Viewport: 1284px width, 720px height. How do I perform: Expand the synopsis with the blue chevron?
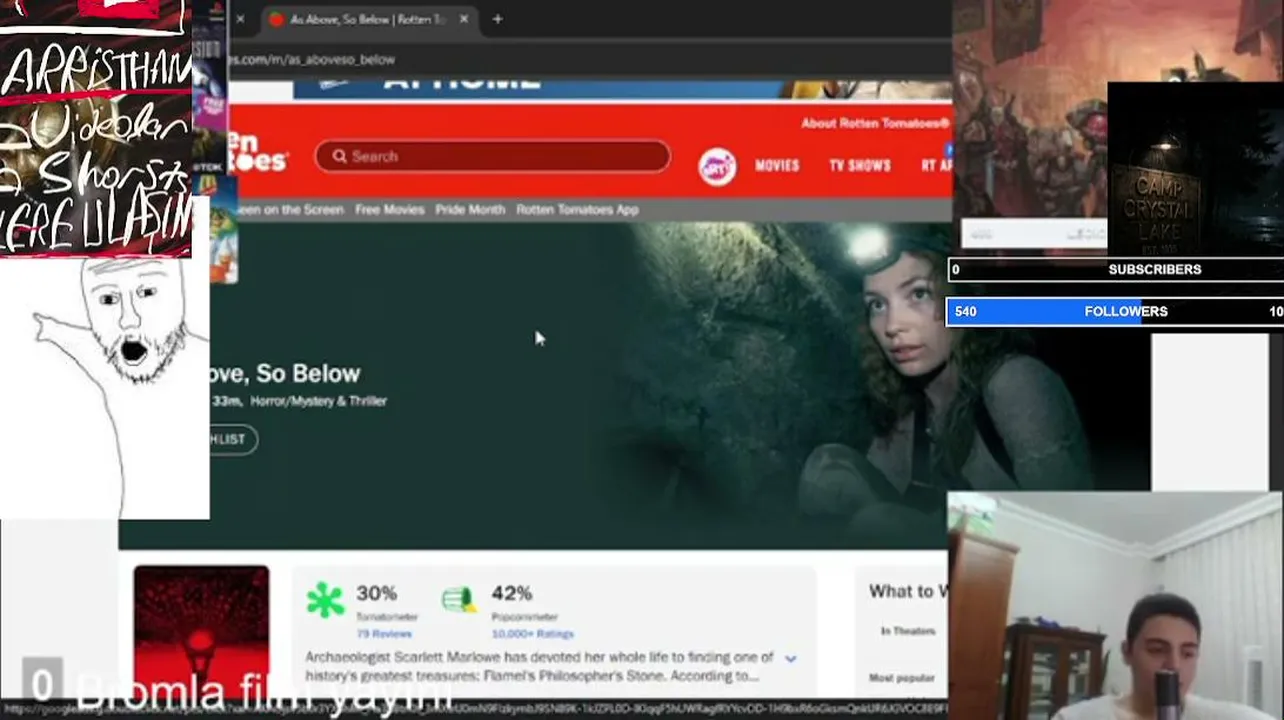coord(790,658)
